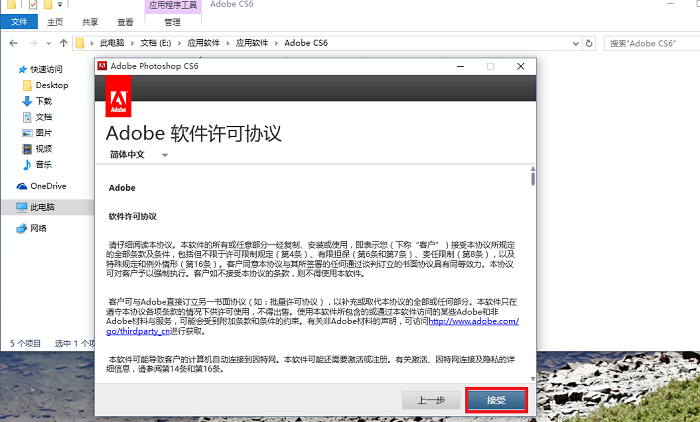Accept the Adobe license agreement
Image resolution: width=700 pixels, height=422 pixels.
pos(496,400)
